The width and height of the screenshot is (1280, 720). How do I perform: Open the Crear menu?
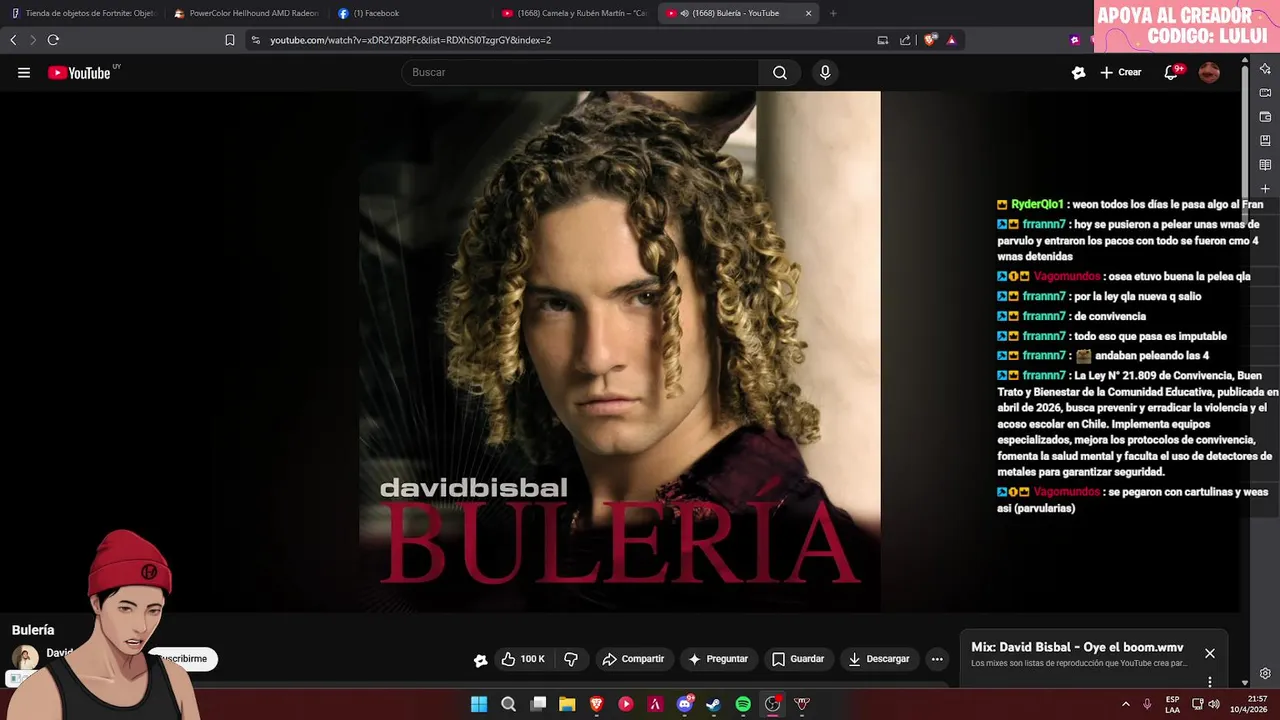tap(1121, 72)
